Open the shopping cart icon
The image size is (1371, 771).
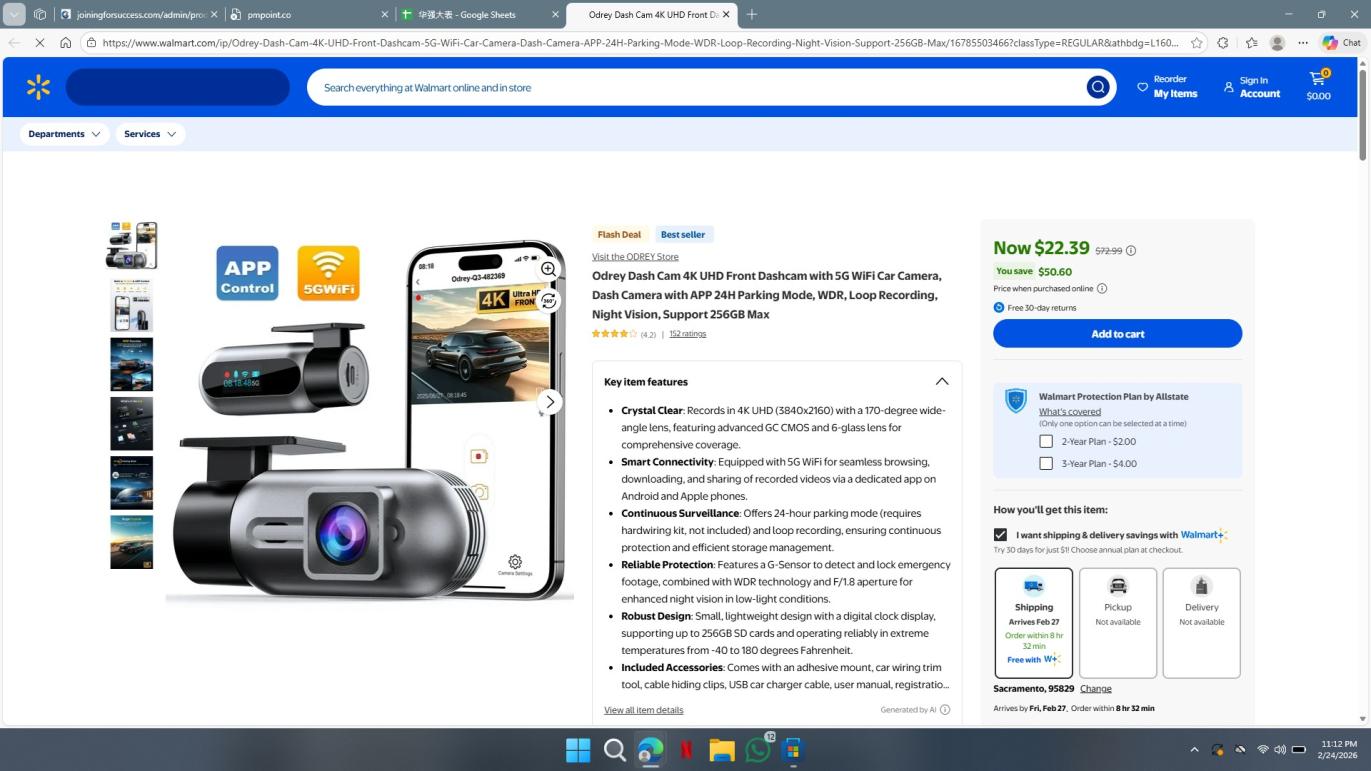1318,82
